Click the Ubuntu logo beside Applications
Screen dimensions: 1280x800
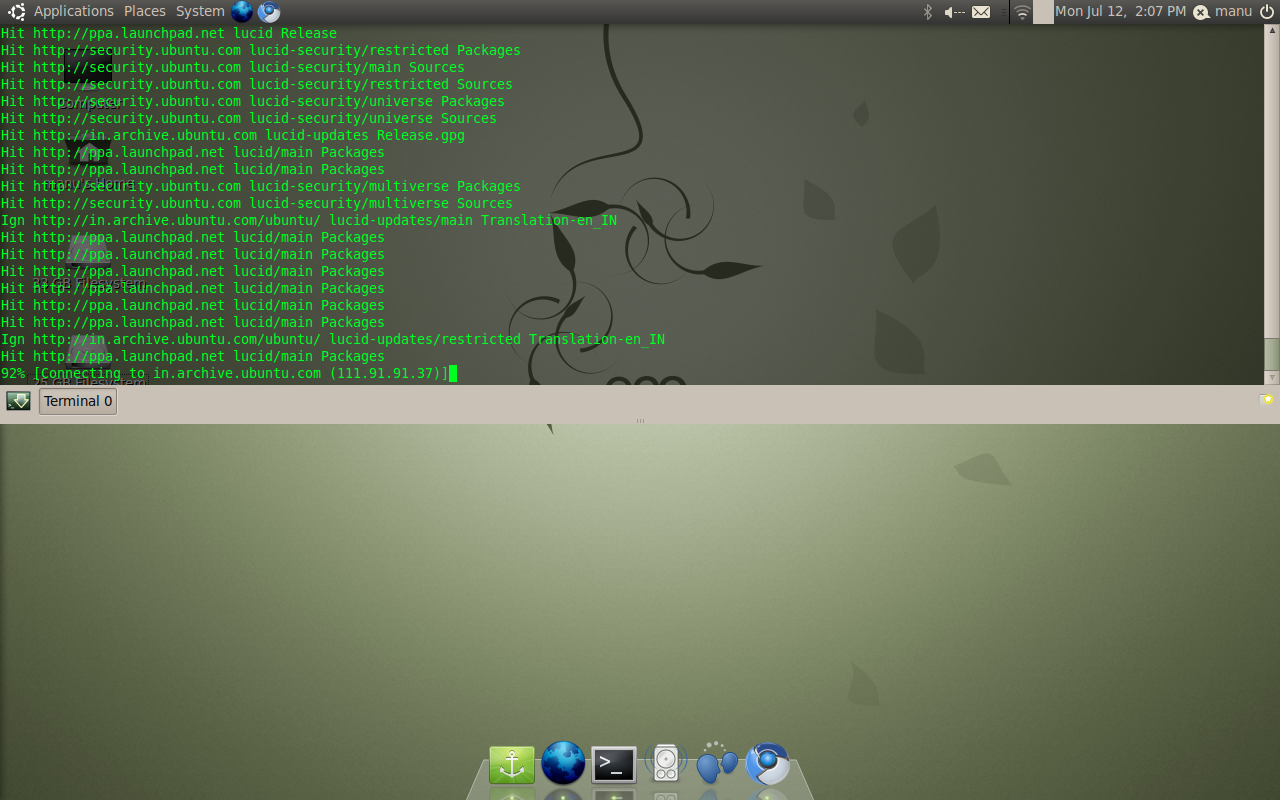coord(14,11)
